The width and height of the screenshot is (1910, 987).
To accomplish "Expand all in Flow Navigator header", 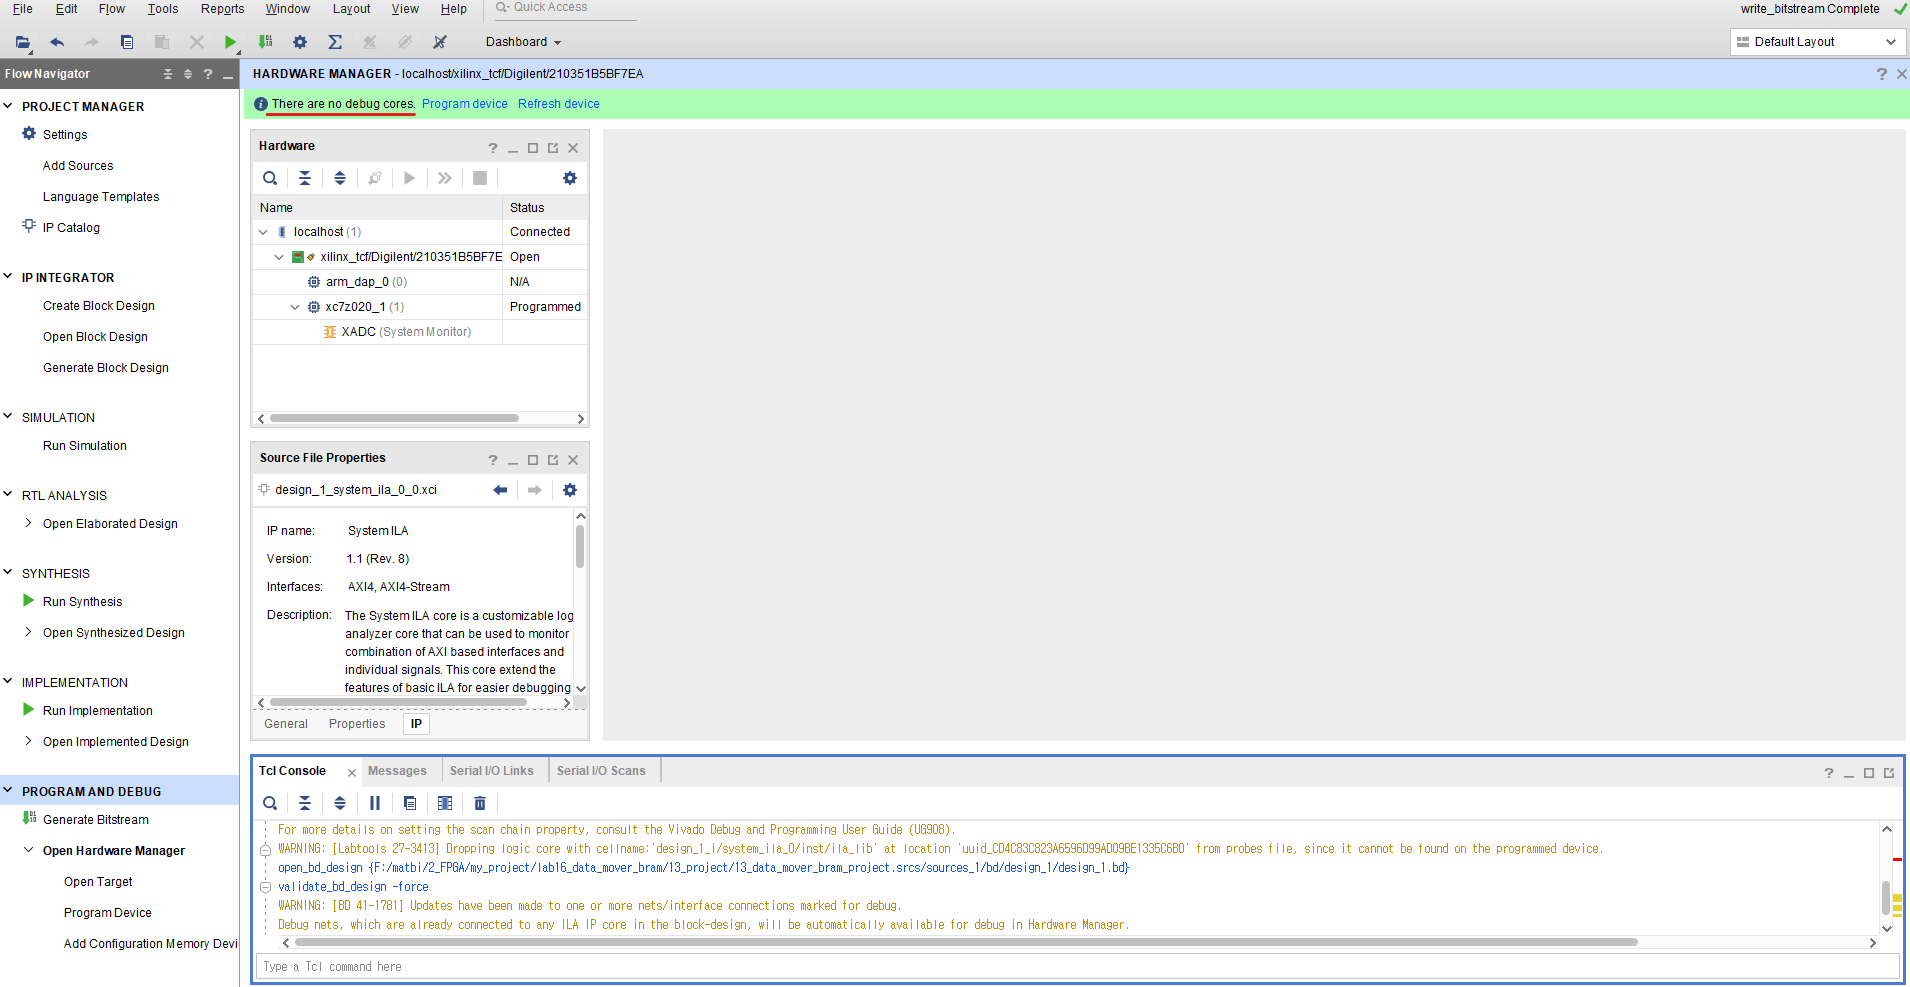I will pyautogui.click(x=188, y=74).
